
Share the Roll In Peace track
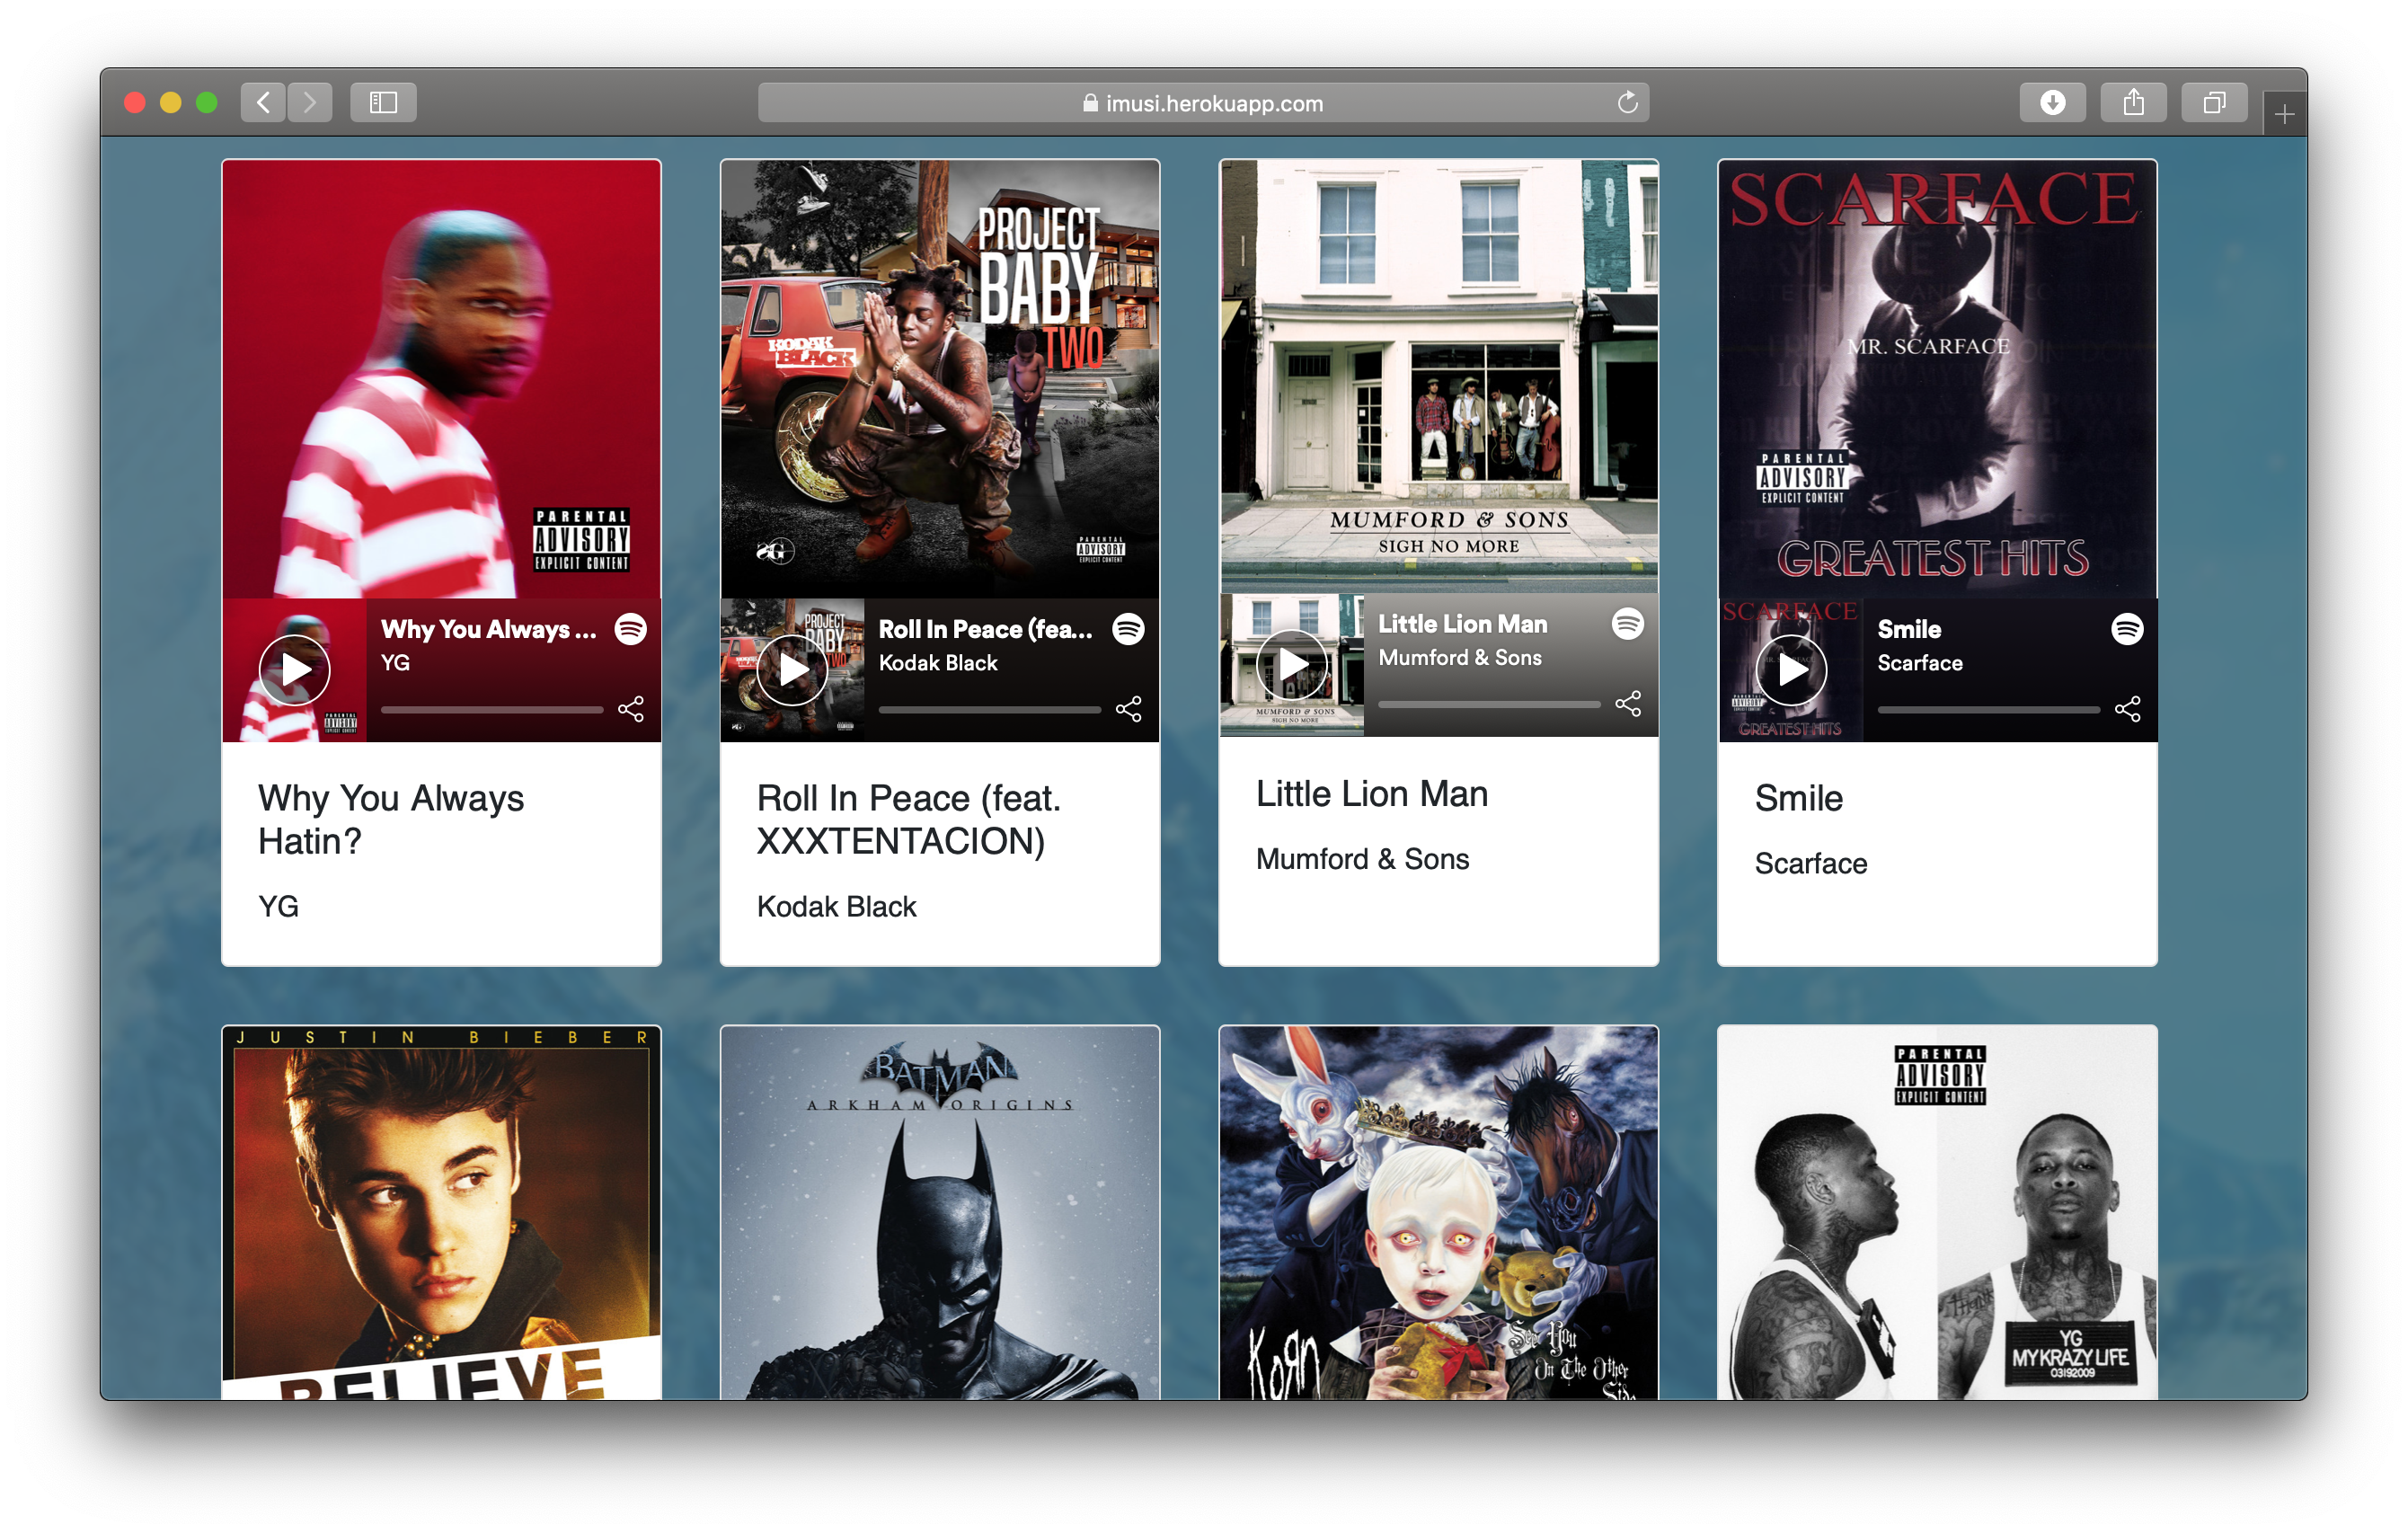tap(1128, 709)
